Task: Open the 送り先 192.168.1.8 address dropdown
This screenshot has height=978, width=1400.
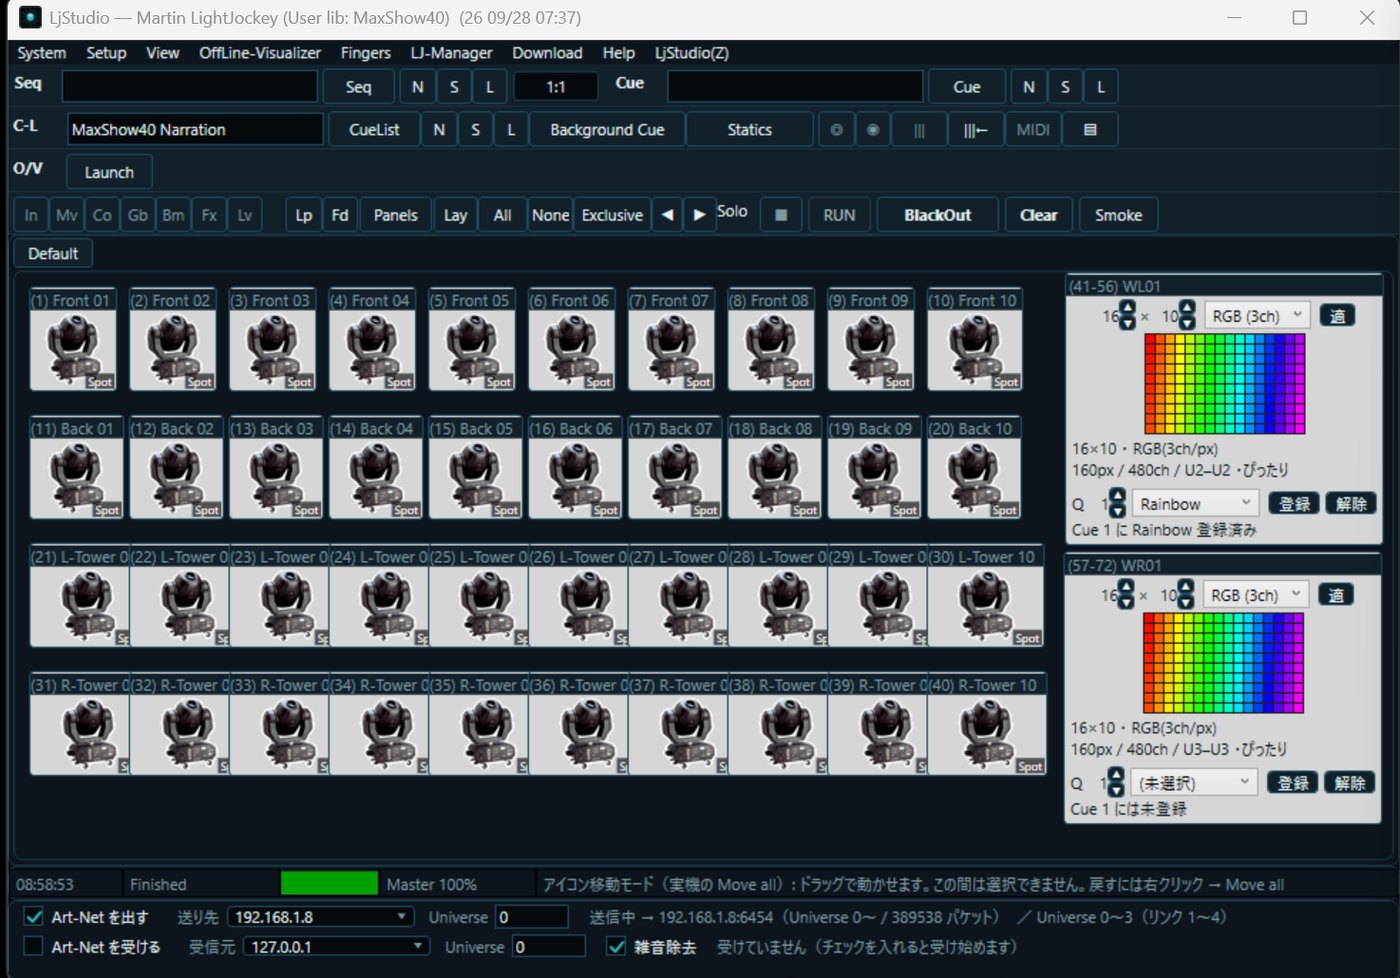Action: click(x=320, y=917)
